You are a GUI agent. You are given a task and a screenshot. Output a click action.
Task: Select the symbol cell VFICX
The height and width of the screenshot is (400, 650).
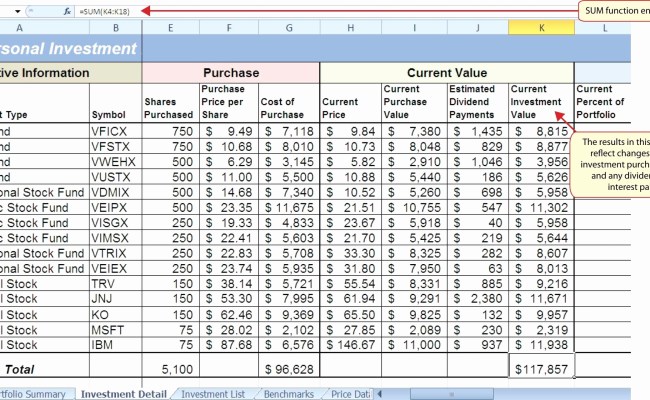tap(116, 131)
